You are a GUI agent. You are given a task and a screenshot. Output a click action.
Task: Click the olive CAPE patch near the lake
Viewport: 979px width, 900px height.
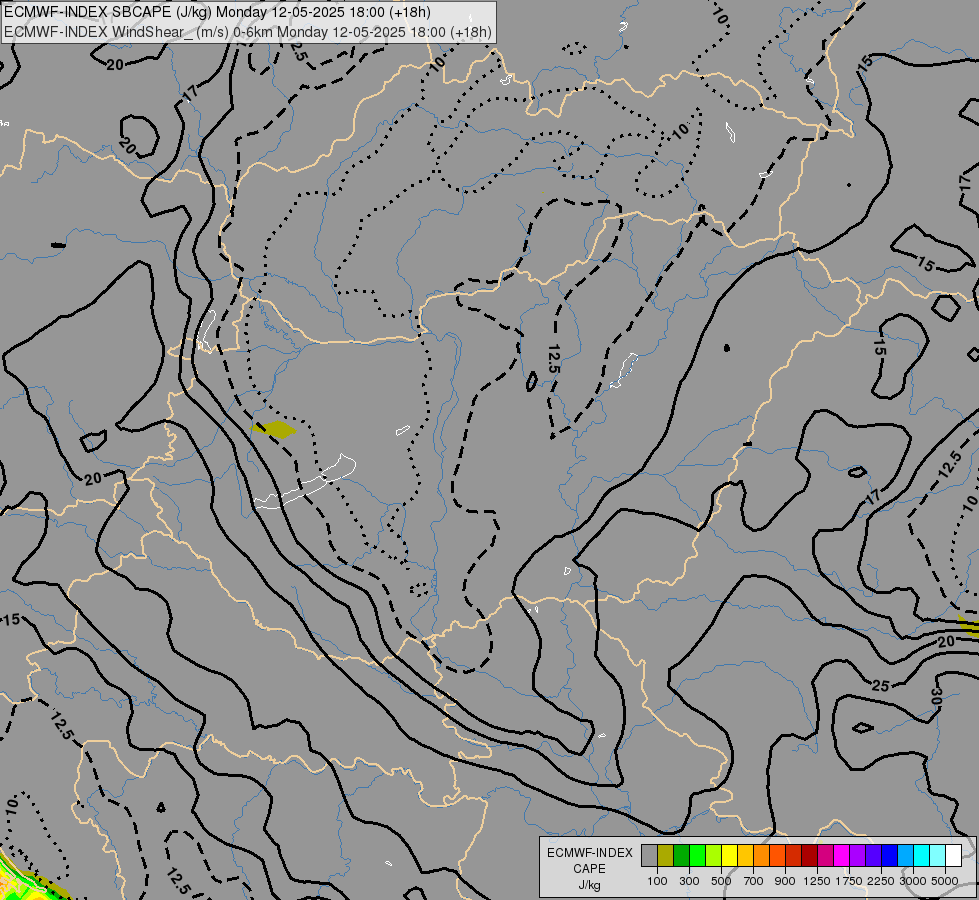tap(274, 429)
